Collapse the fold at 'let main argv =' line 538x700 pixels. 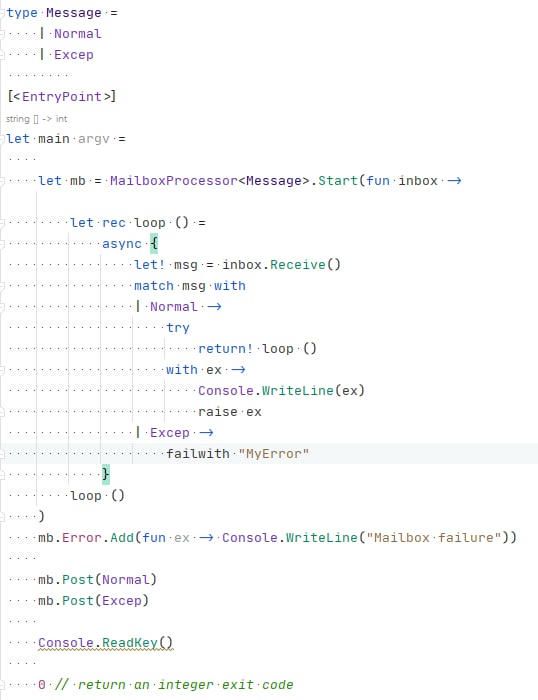(x=2, y=139)
